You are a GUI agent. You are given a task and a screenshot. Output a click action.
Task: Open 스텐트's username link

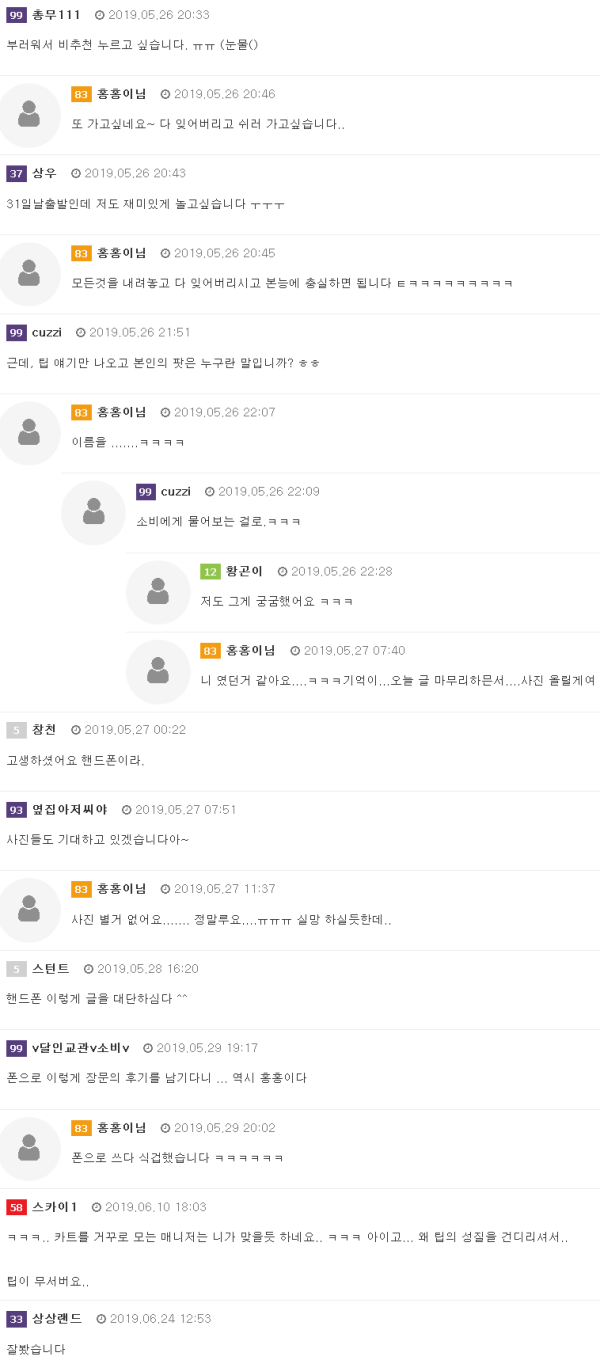[x=51, y=969]
